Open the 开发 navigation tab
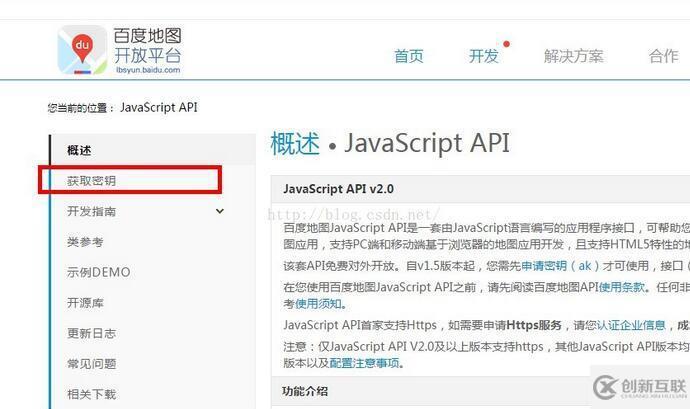Viewport: 690px width, 409px height. 483,56
